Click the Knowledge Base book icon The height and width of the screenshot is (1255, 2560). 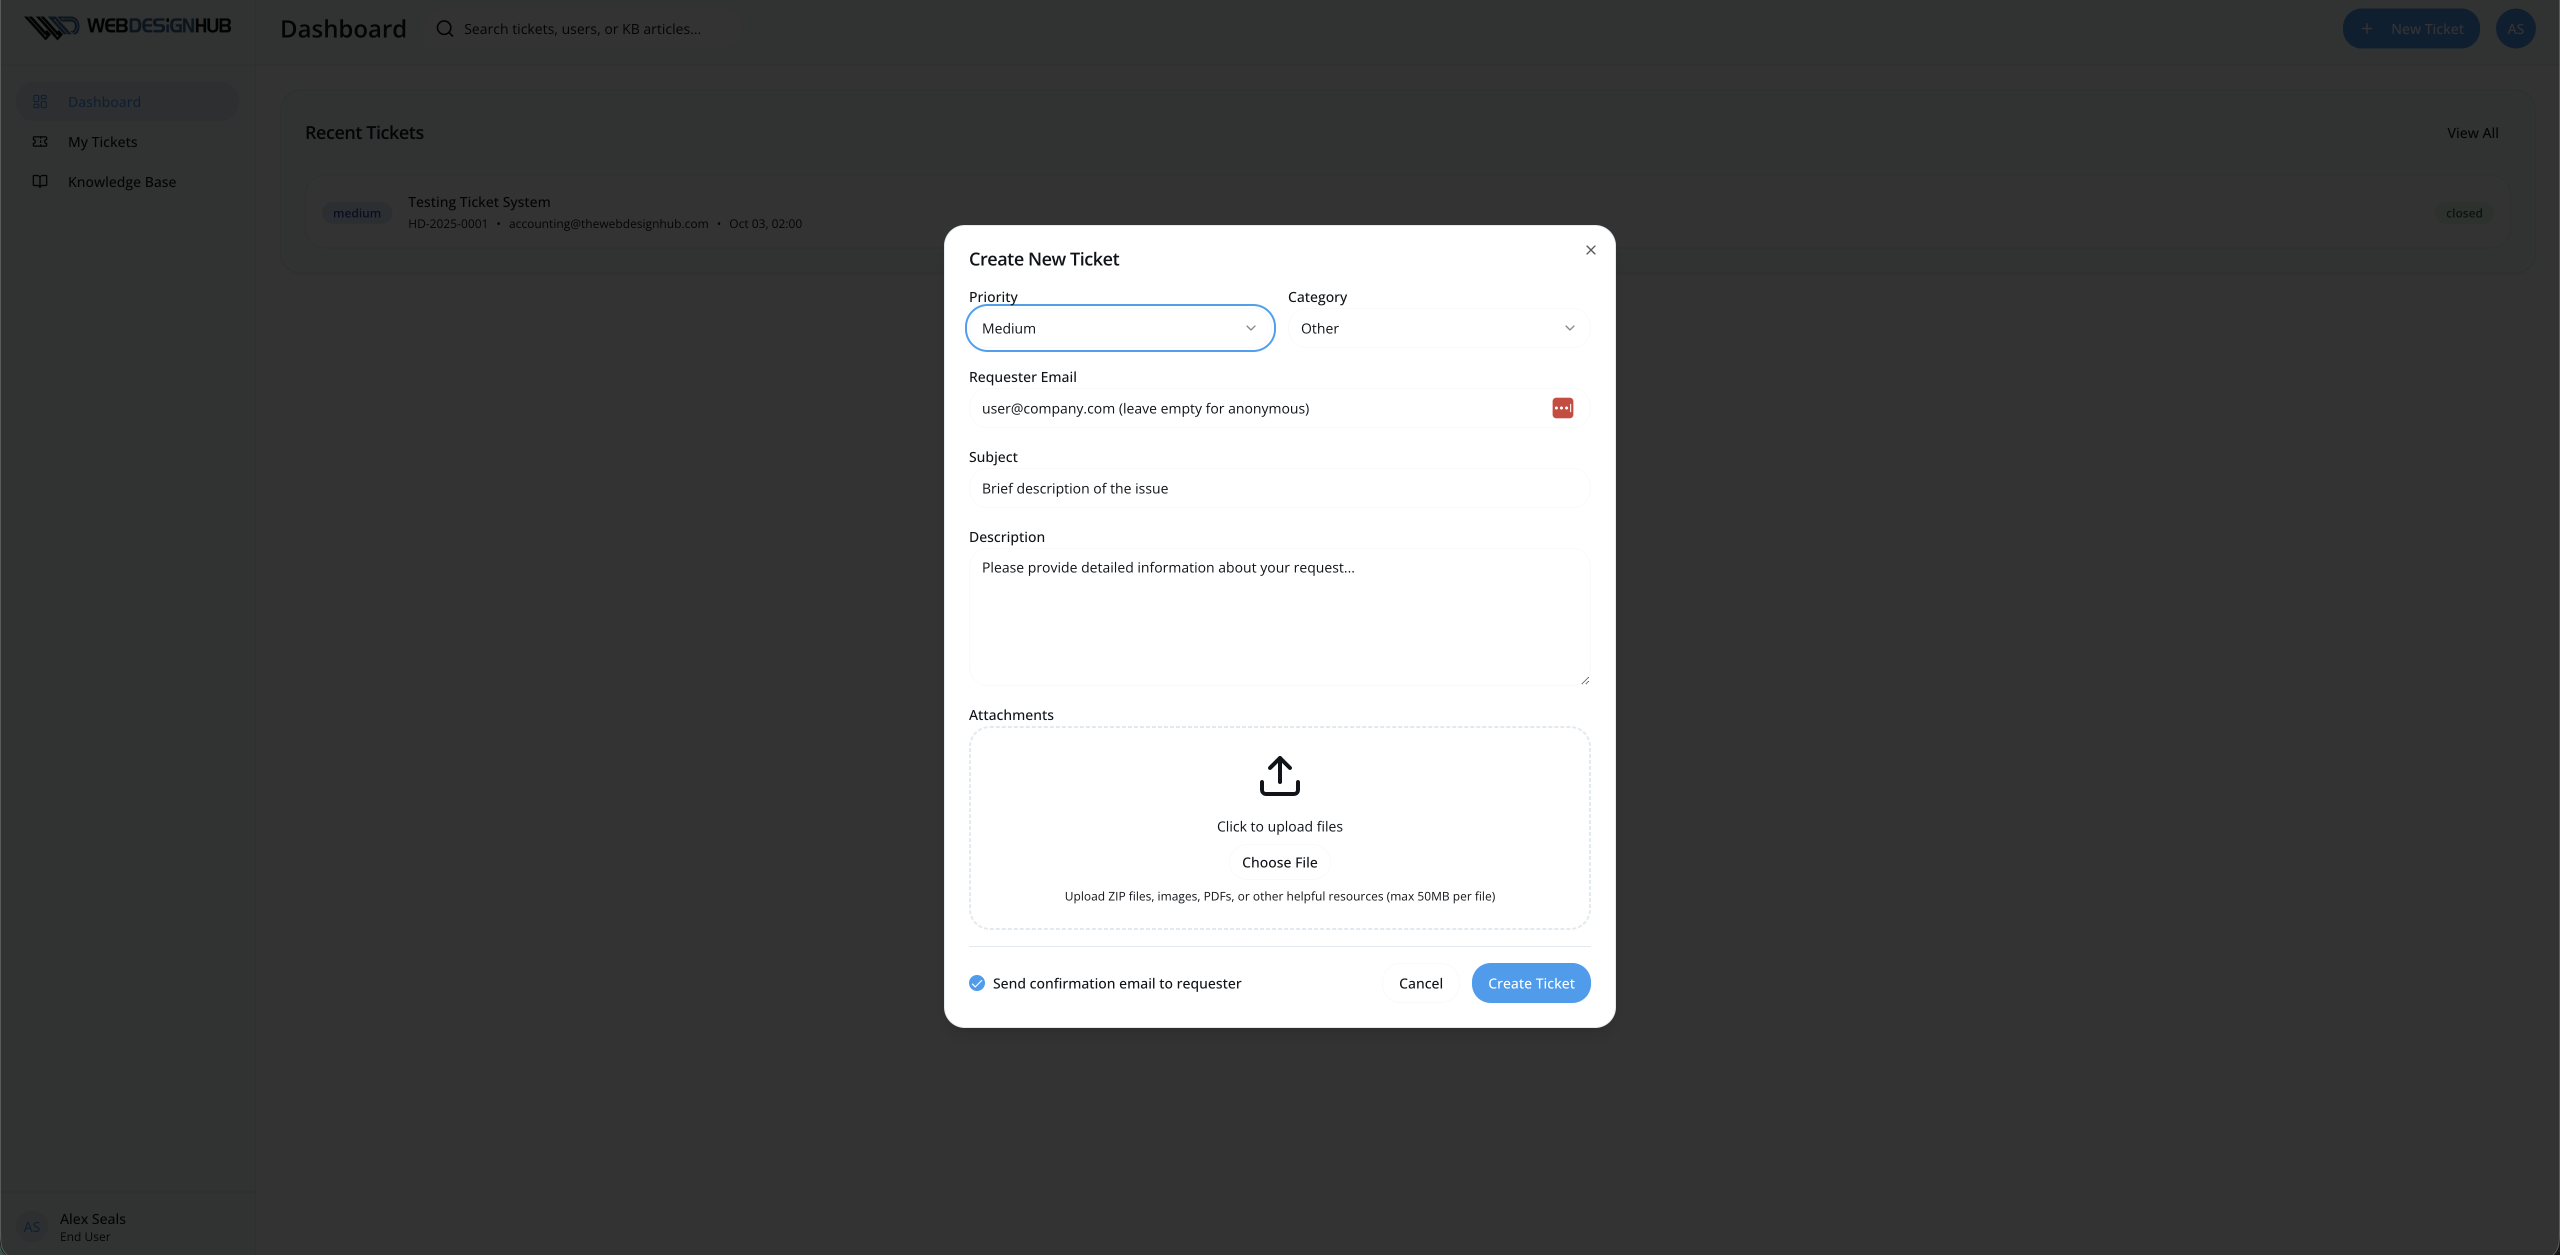pos(40,182)
